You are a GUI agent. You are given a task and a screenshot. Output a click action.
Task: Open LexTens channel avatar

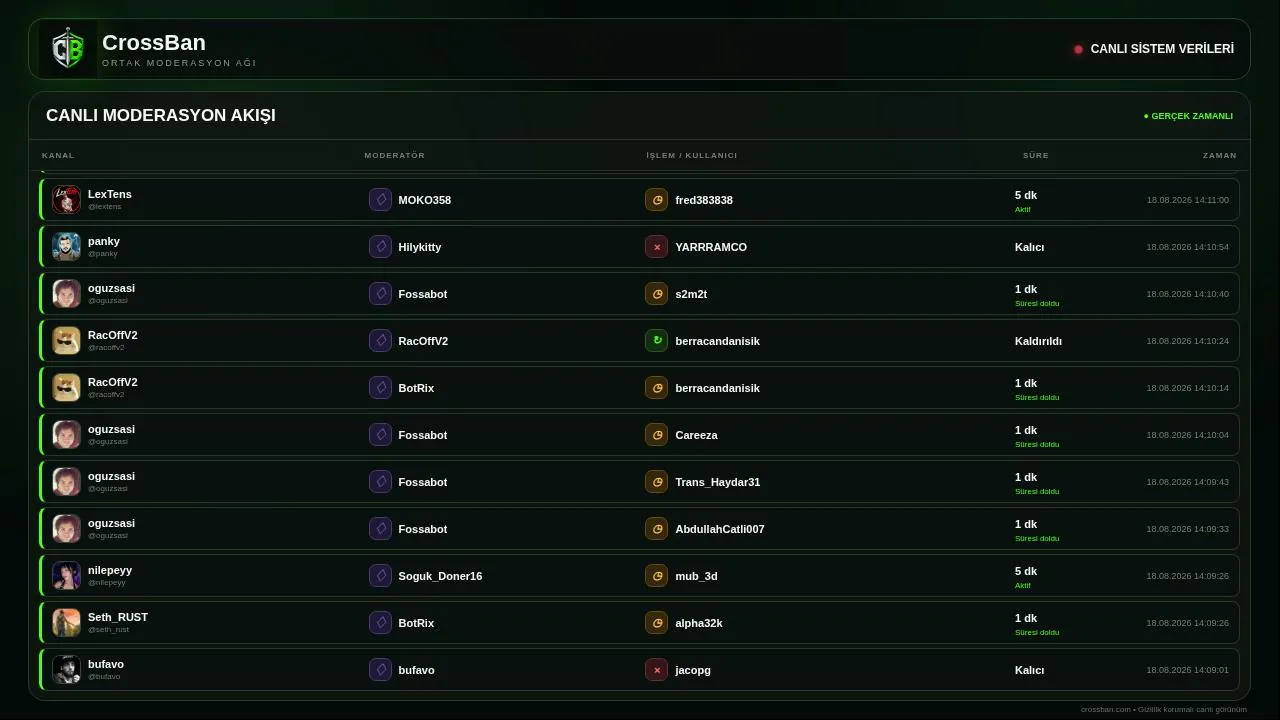point(66,200)
